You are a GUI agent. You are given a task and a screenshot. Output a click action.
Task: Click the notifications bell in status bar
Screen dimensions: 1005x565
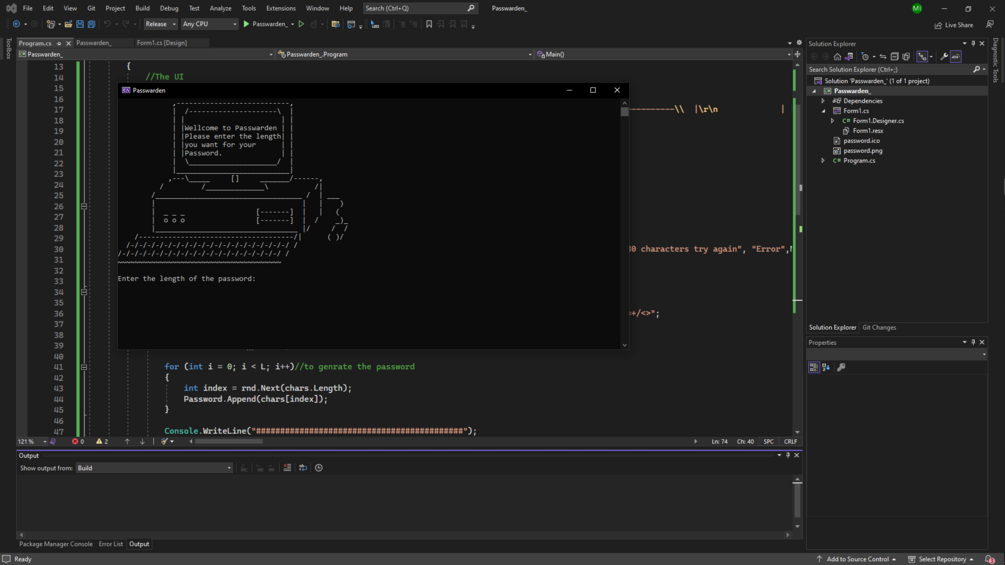991,559
